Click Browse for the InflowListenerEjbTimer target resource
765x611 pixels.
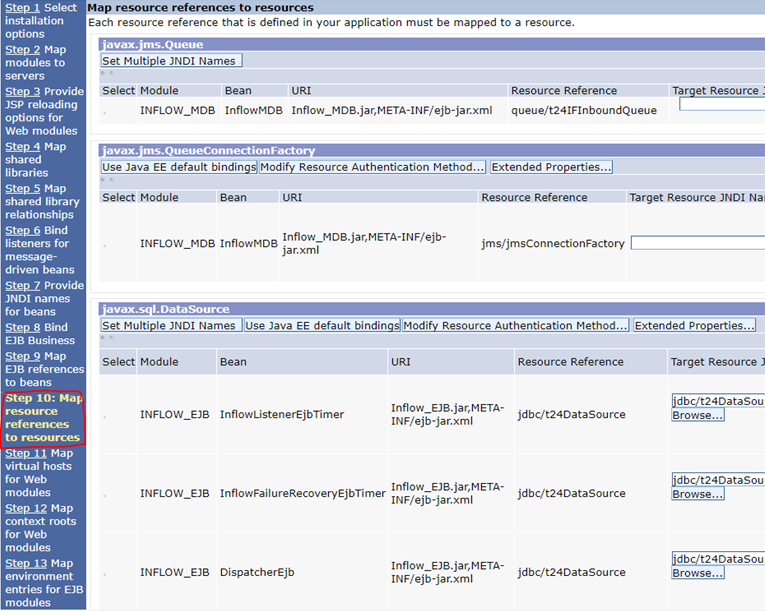tap(698, 415)
